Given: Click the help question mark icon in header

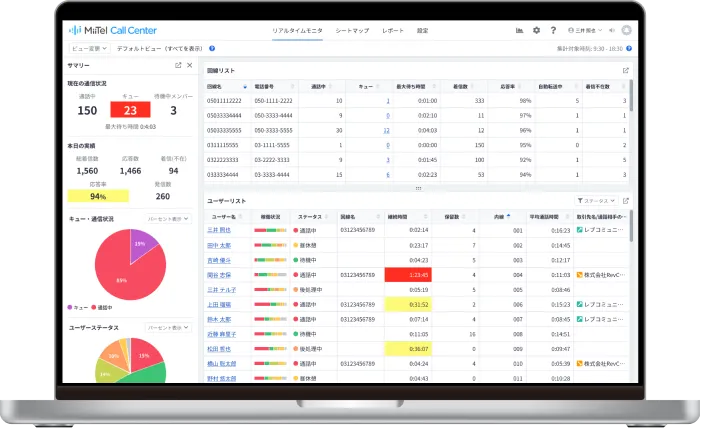Looking at the screenshot, I should click(553, 31).
